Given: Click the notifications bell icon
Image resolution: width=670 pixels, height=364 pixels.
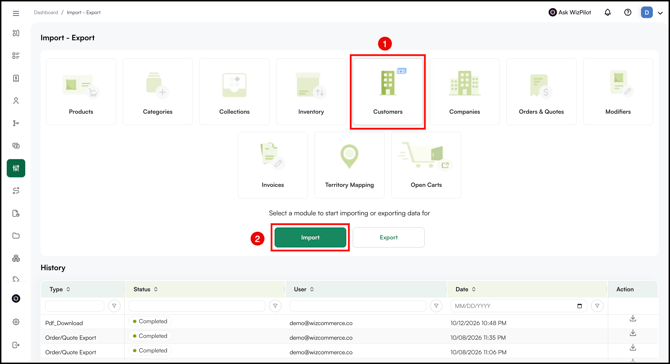Looking at the screenshot, I should [607, 12].
